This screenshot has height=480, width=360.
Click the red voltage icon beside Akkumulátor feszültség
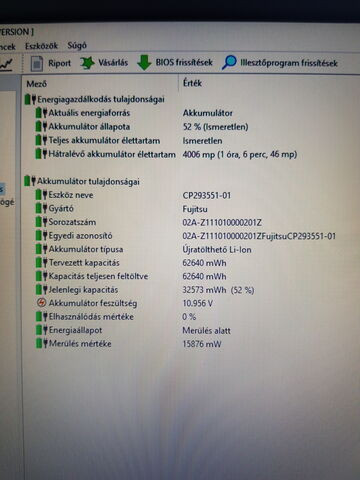pos(41,303)
